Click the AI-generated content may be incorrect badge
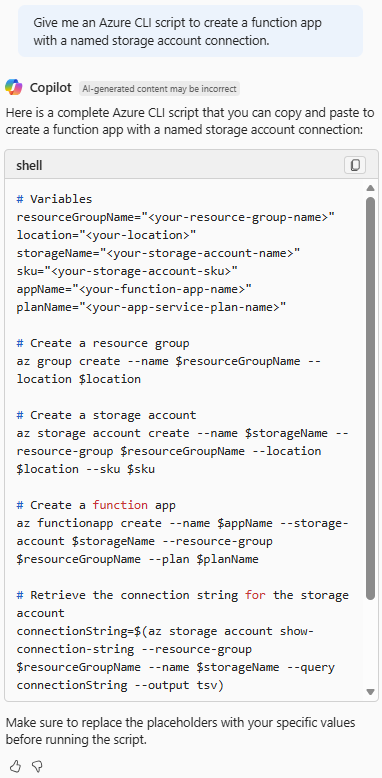The height and width of the screenshot is (778, 382). coord(159,88)
